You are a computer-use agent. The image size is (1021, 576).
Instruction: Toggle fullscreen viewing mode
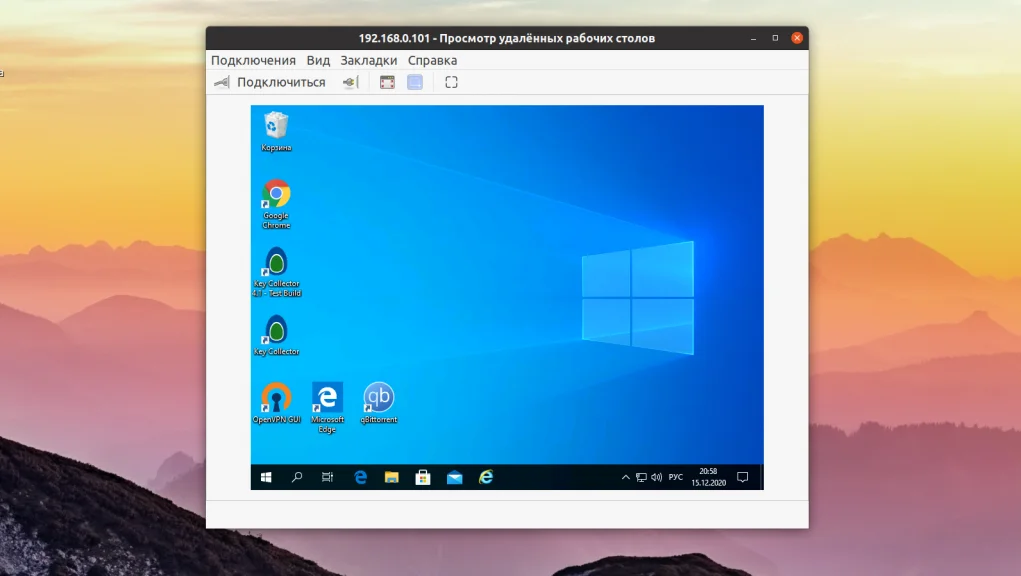click(451, 81)
